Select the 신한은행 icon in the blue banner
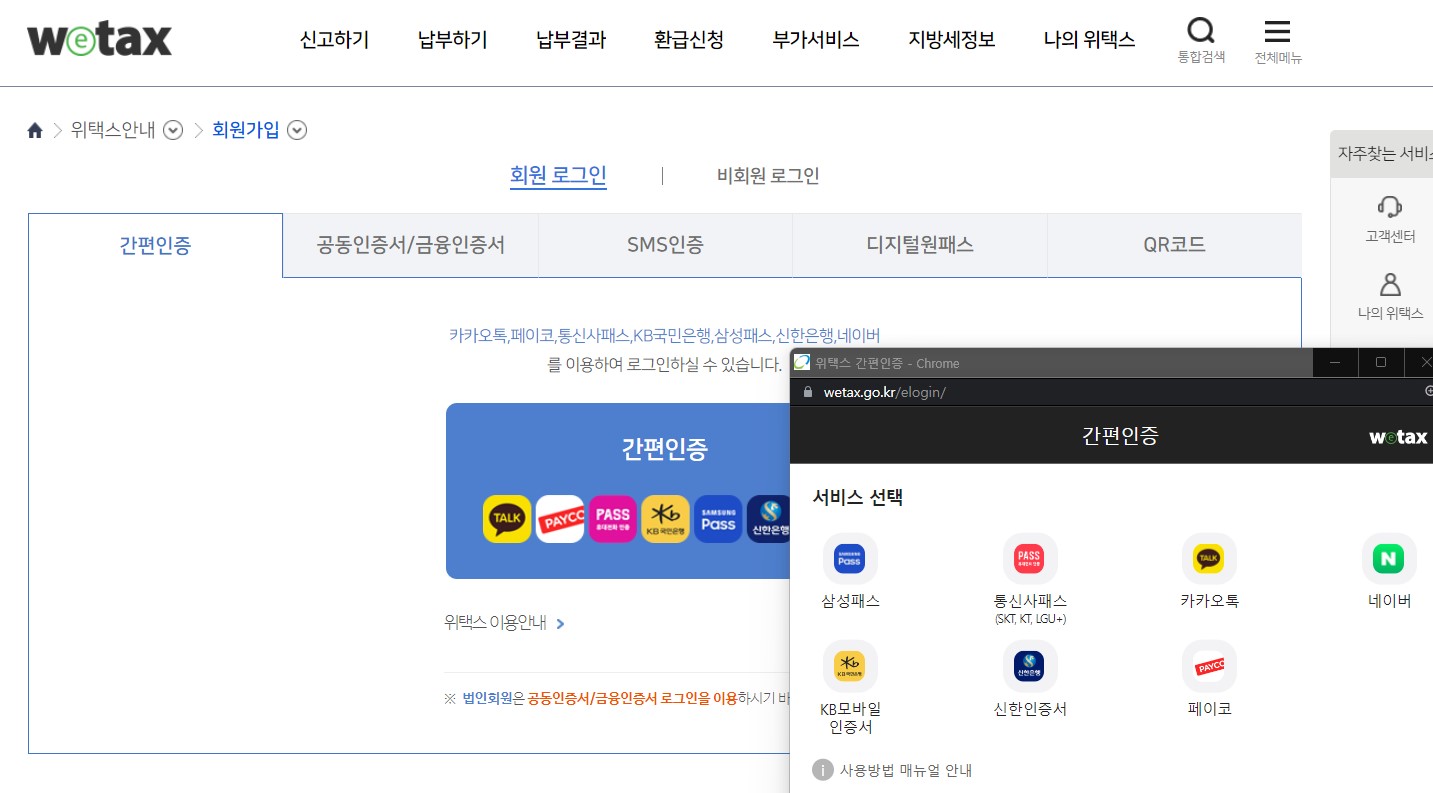The height and width of the screenshot is (793, 1433). tap(769, 519)
